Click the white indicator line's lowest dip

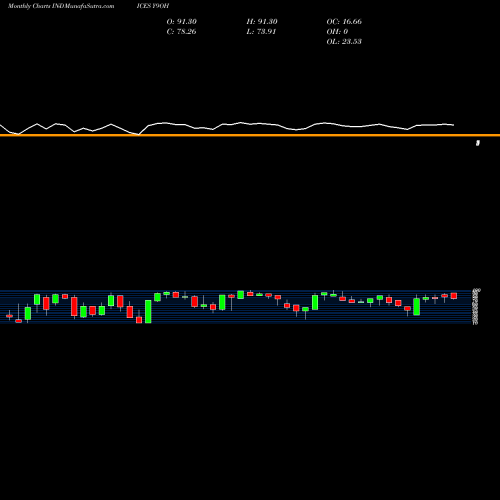(x=139, y=135)
